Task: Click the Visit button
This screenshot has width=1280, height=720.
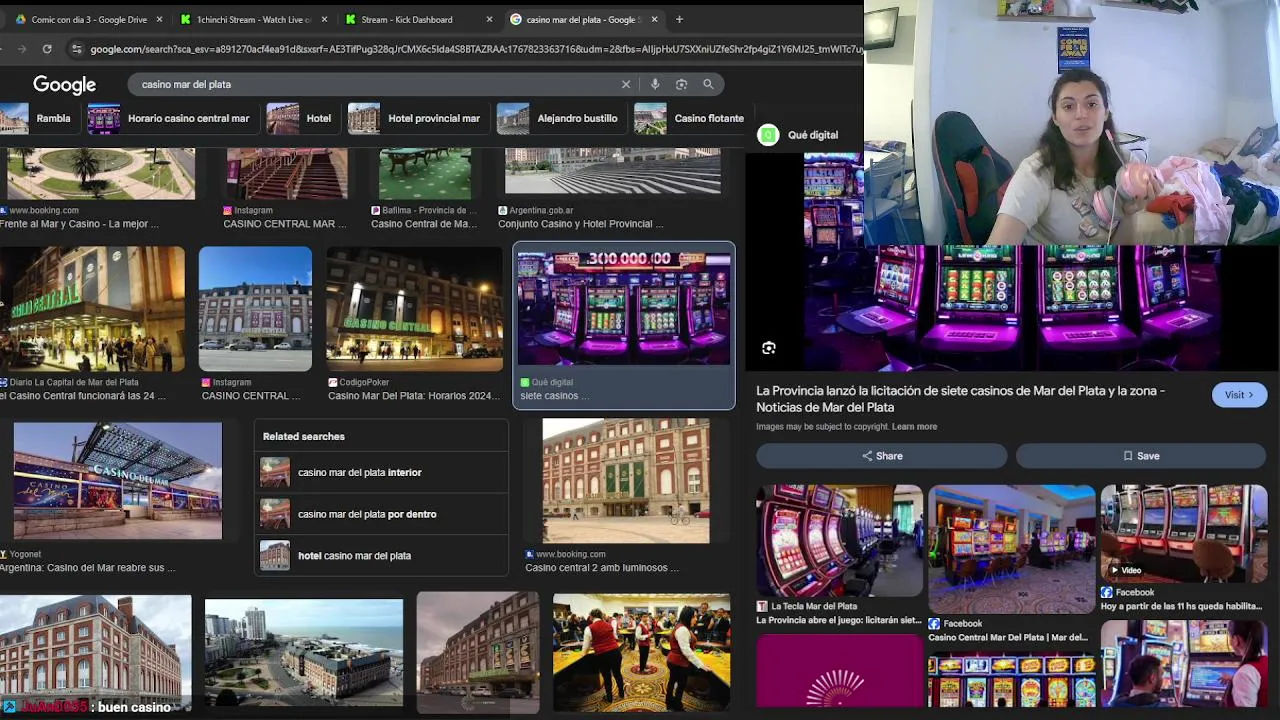Action: click(1239, 395)
